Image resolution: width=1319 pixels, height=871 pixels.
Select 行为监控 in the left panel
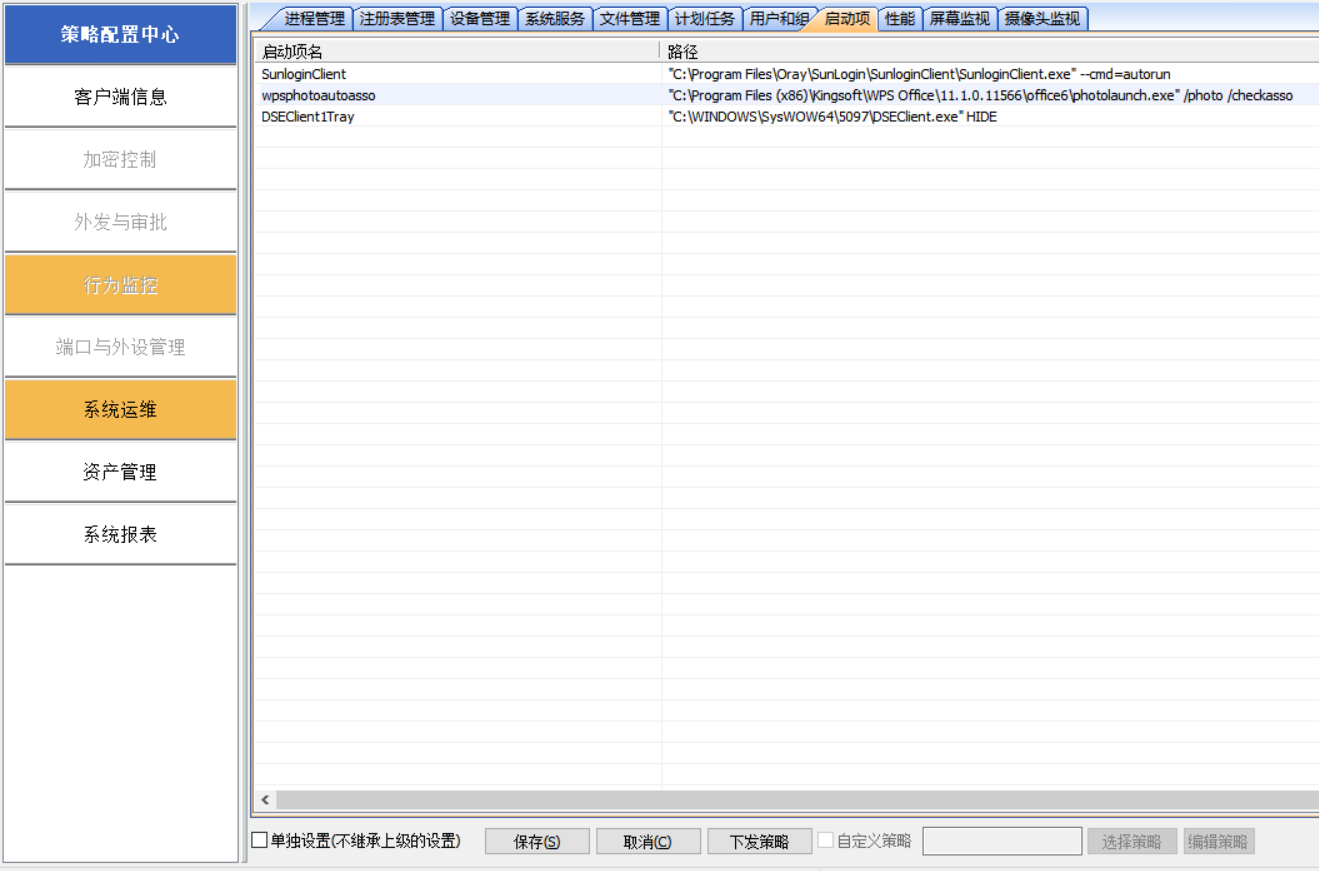click(x=120, y=285)
